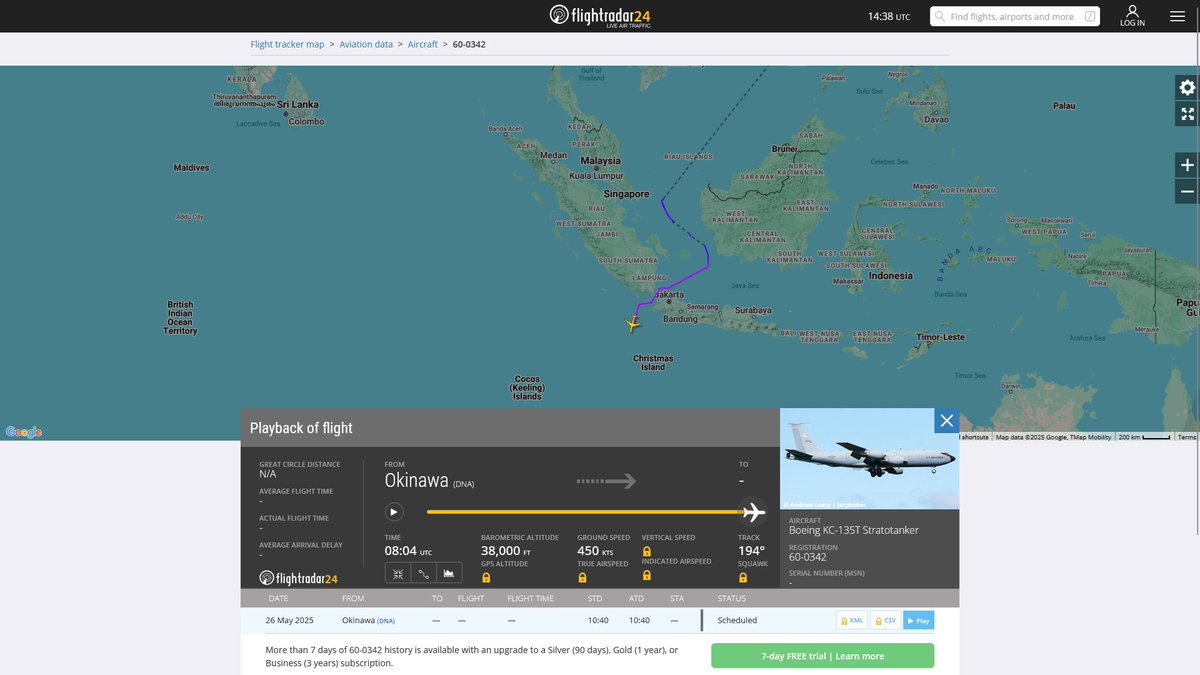Viewport: 1200px width, 675px height.
Task: Click the DATE column header
Action: 278,598
